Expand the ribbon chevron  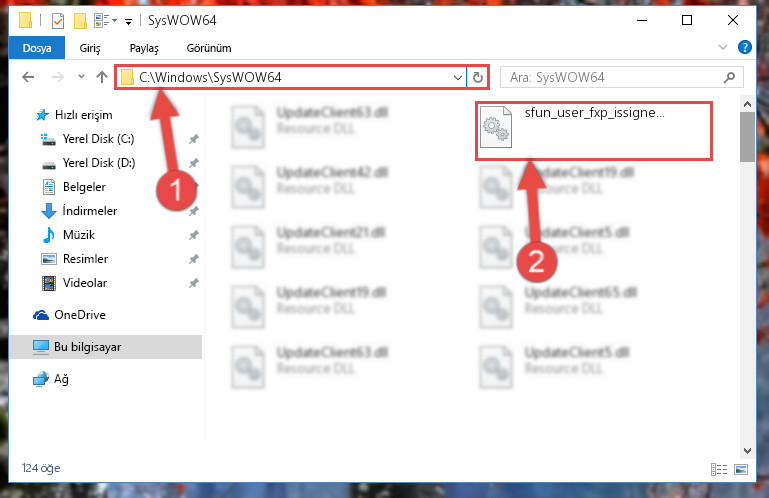pos(722,47)
